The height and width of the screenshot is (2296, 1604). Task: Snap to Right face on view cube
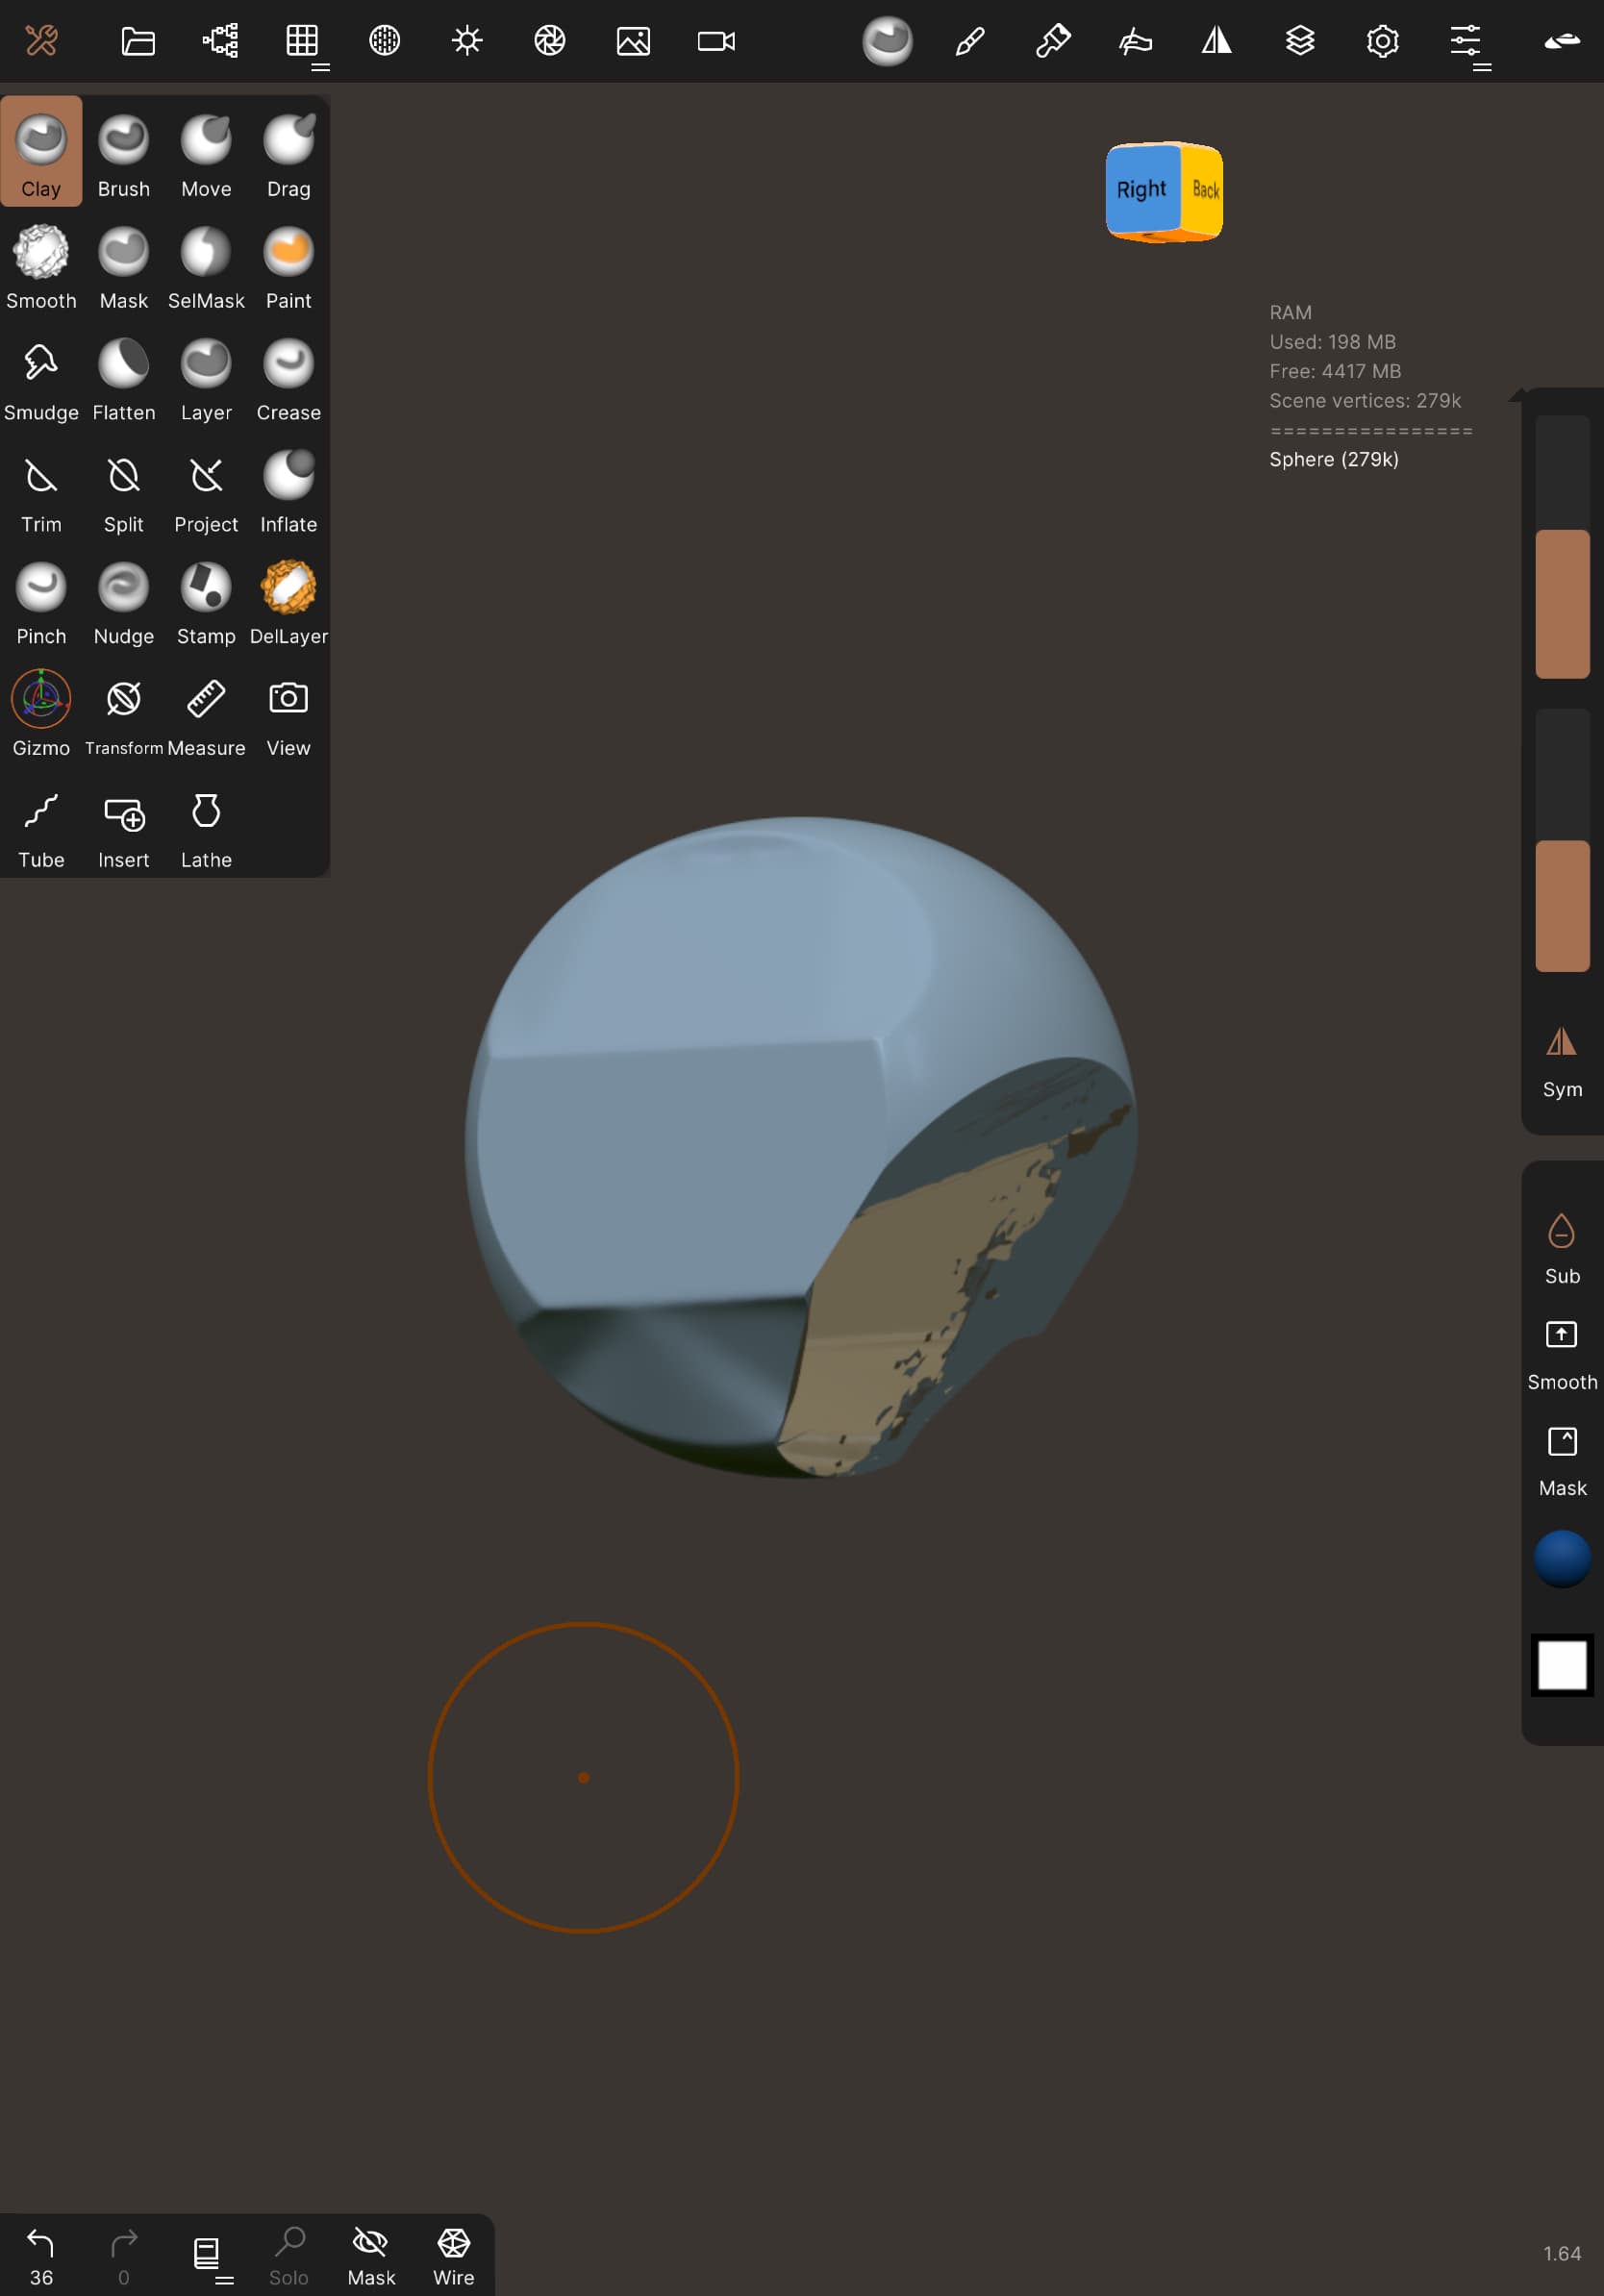(x=1142, y=189)
